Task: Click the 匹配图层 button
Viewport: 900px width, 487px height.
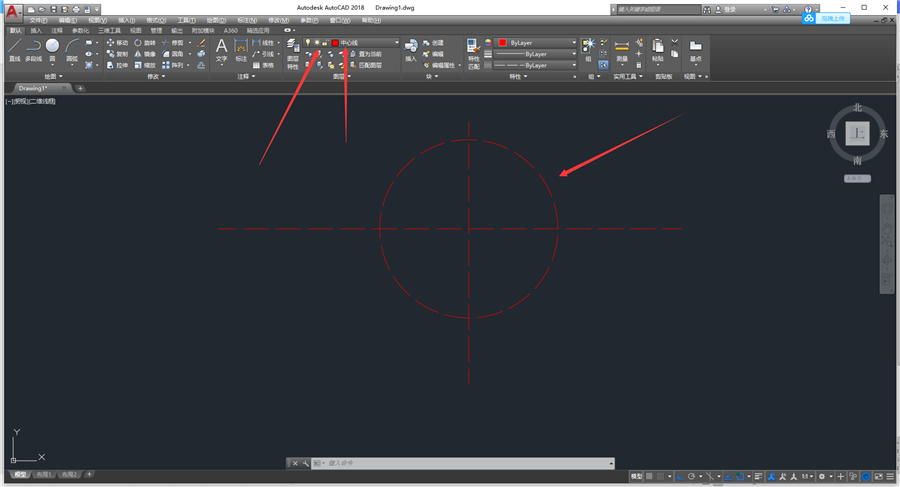Action: [x=365, y=65]
